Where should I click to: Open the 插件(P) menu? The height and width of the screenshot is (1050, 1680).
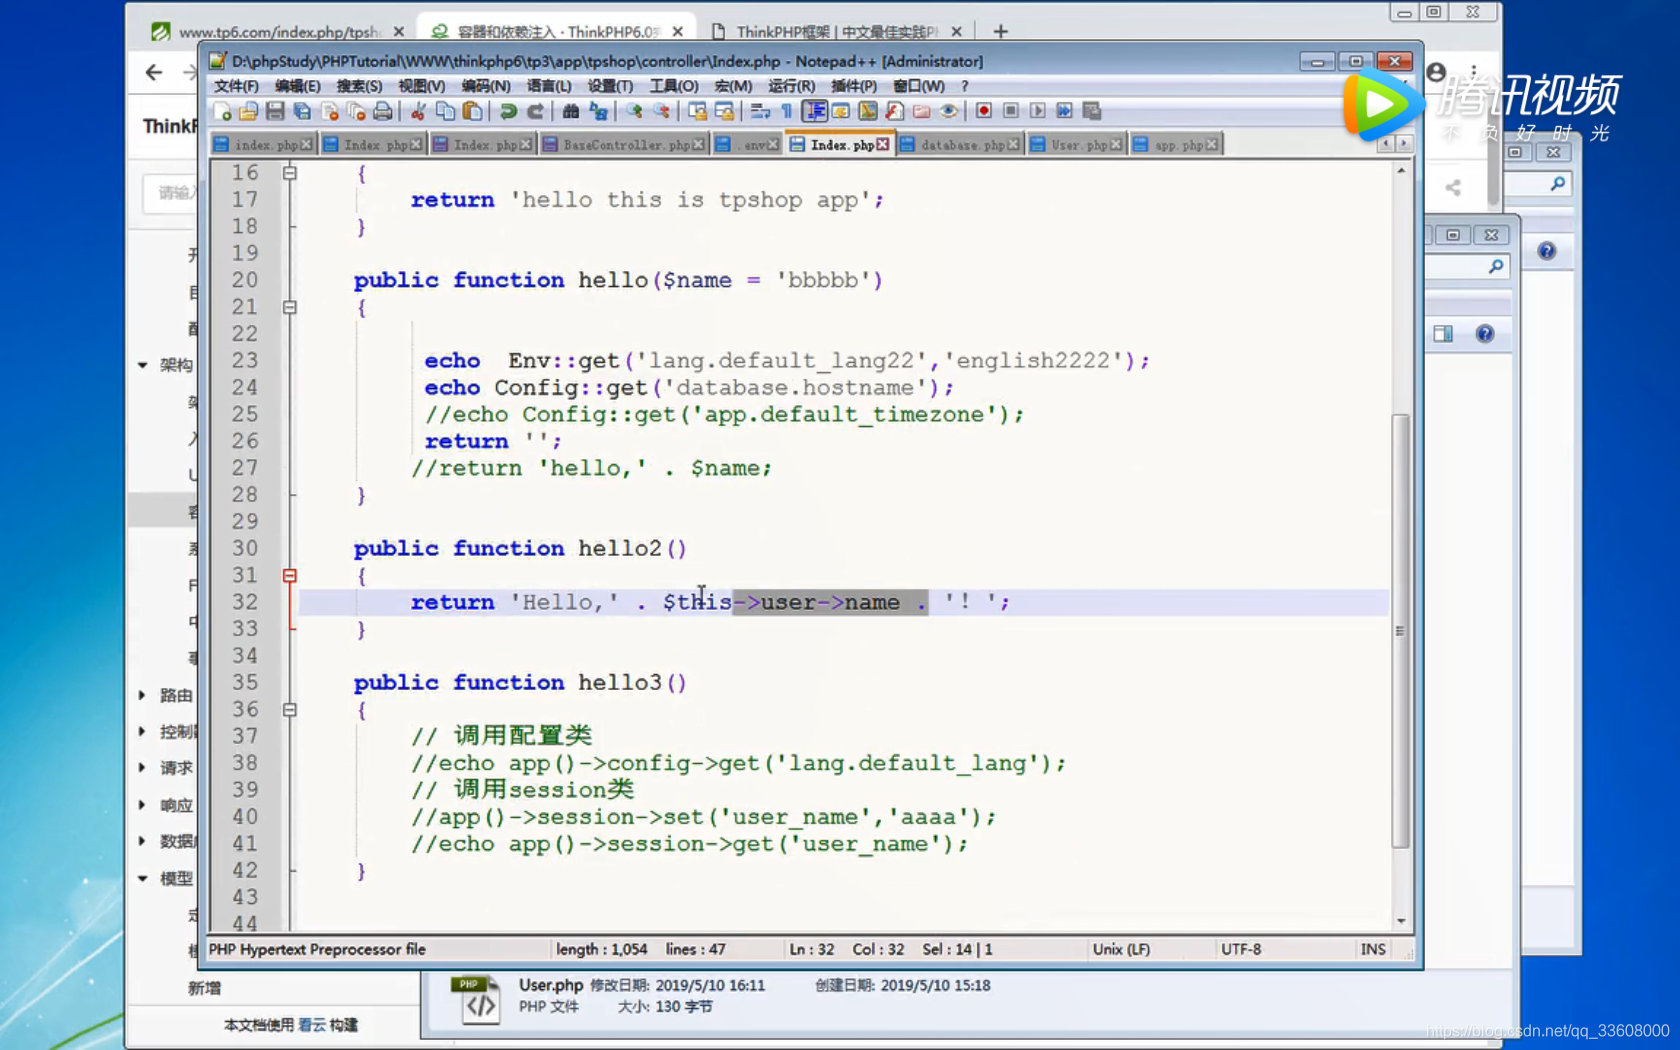point(853,86)
